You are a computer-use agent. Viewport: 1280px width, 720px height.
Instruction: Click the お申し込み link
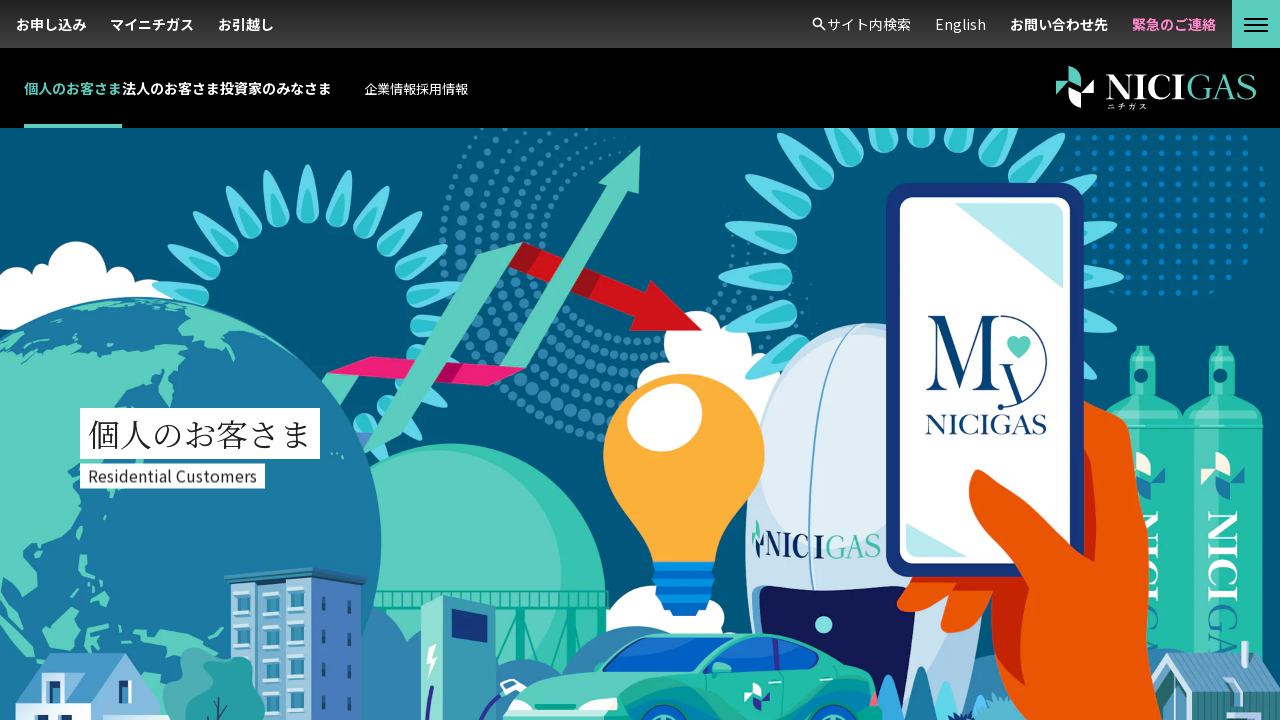coord(51,24)
